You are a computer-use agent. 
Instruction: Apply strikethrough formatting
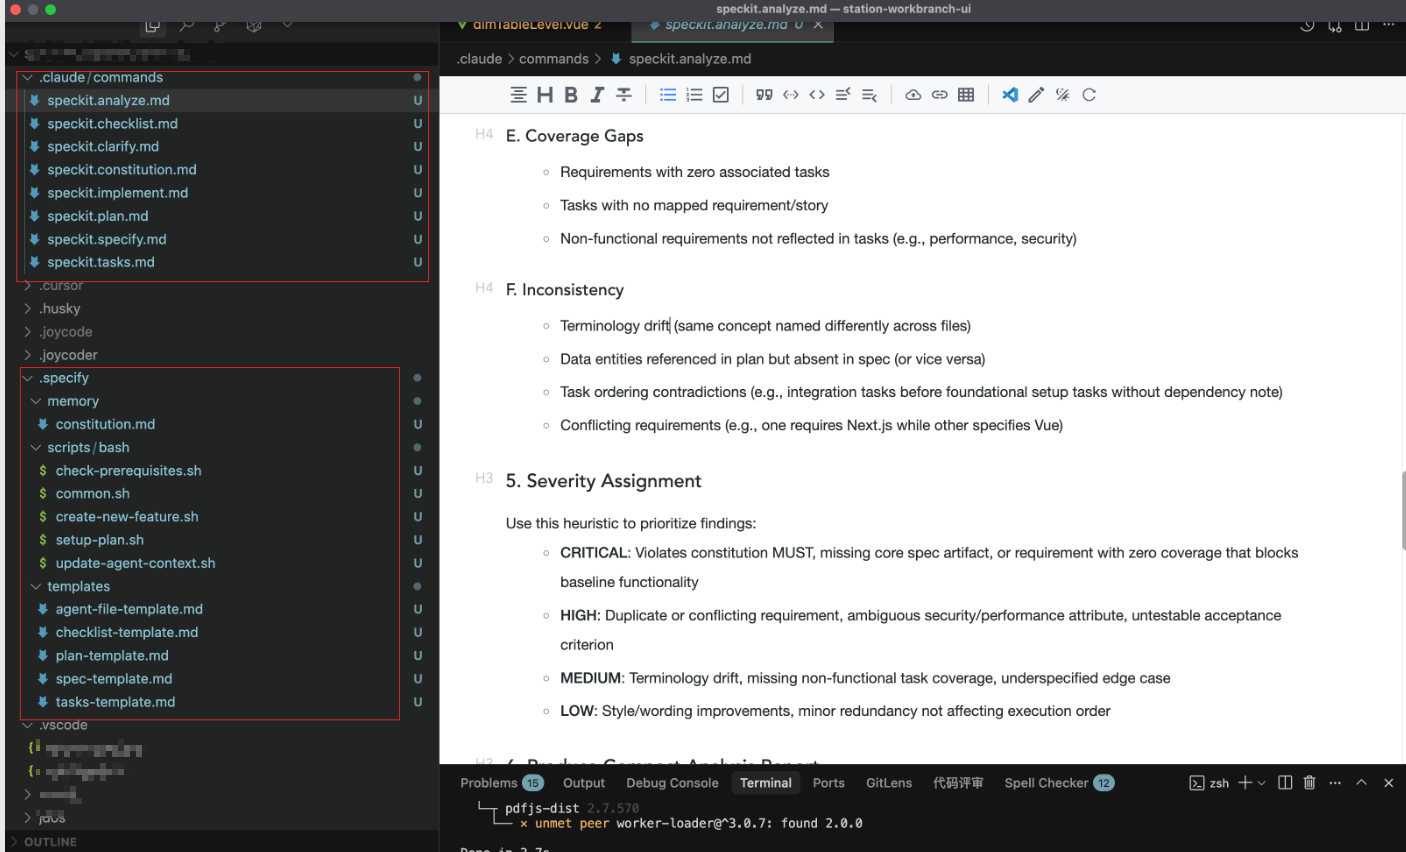[x=623, y=95]
